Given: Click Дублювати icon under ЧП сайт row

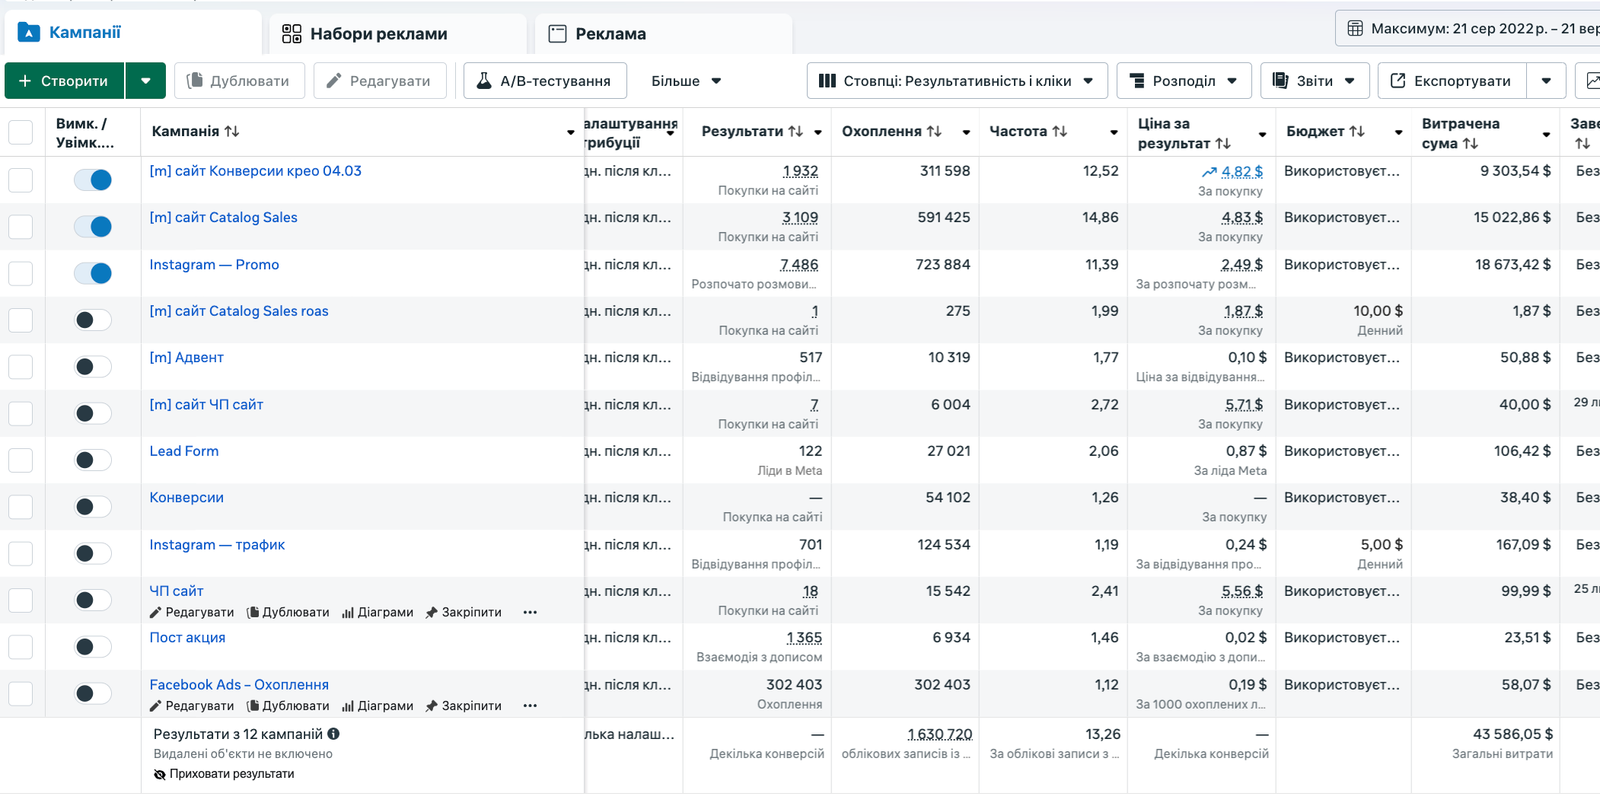Looking at the screenshot, I should coord(254,612).
